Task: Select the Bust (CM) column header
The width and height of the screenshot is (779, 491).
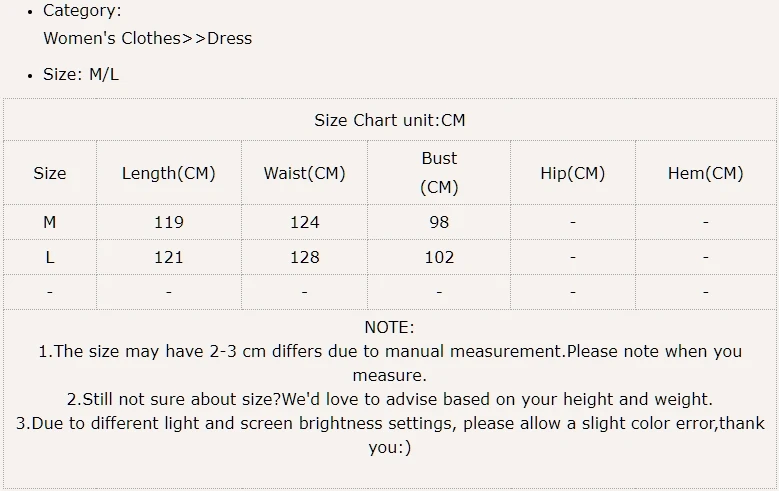Action: [x=439, y=173]
